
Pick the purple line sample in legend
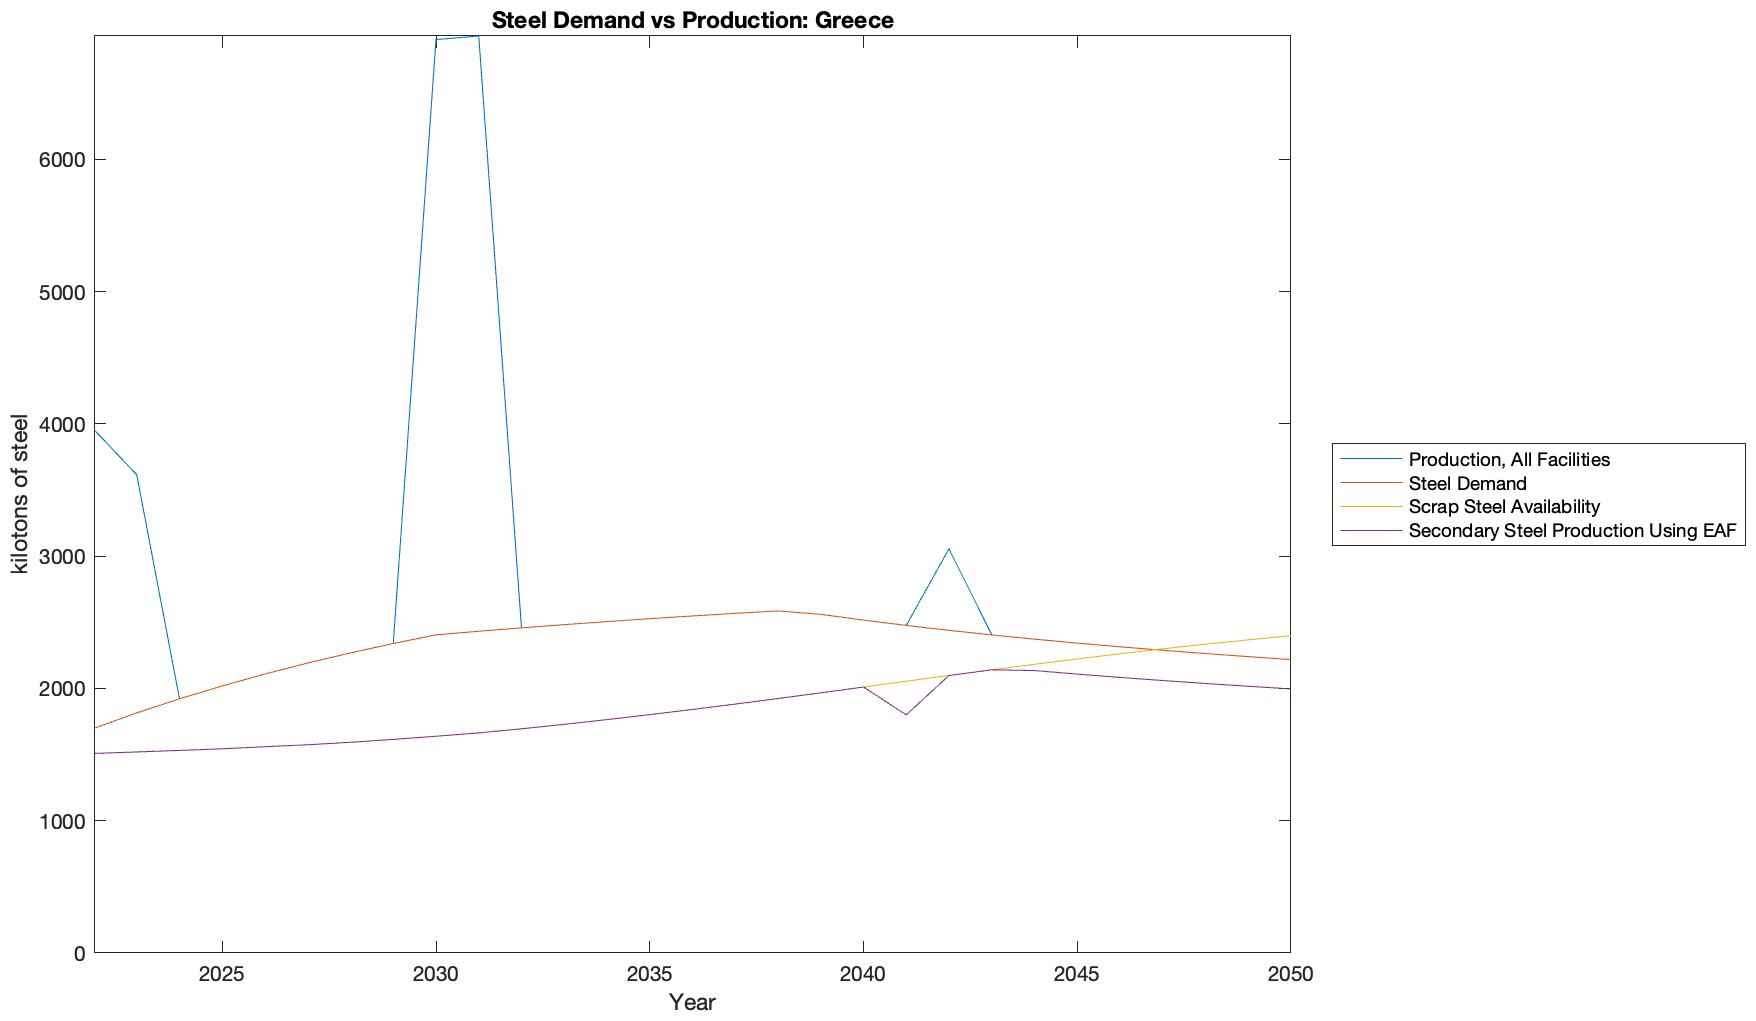click(x=1370, y=531)
